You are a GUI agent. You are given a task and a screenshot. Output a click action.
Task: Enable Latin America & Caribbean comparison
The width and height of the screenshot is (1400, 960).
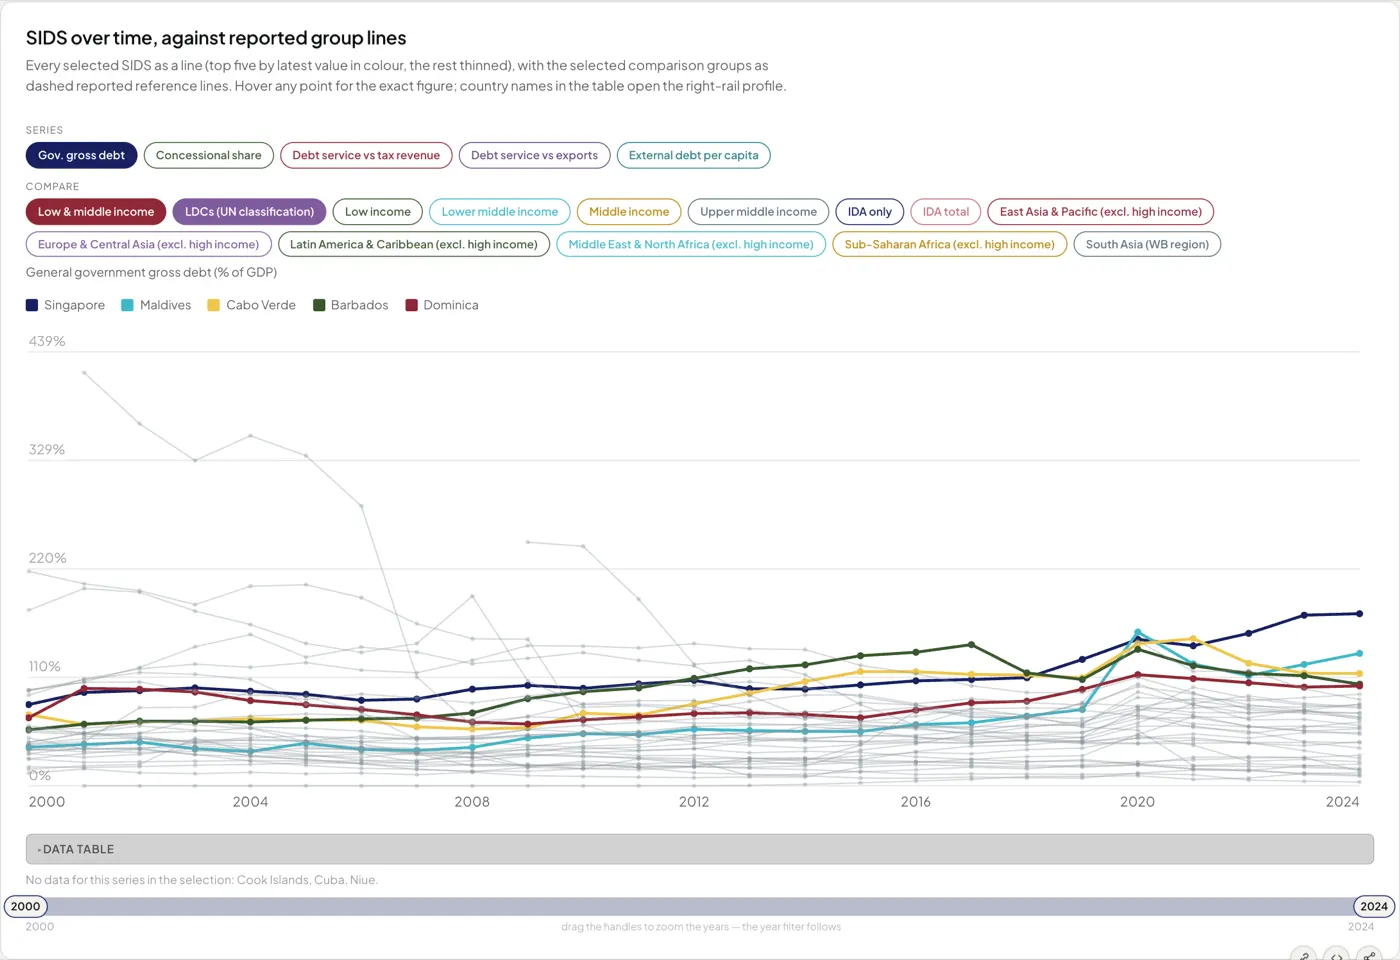pyautogui.click(x=414, y=244)
